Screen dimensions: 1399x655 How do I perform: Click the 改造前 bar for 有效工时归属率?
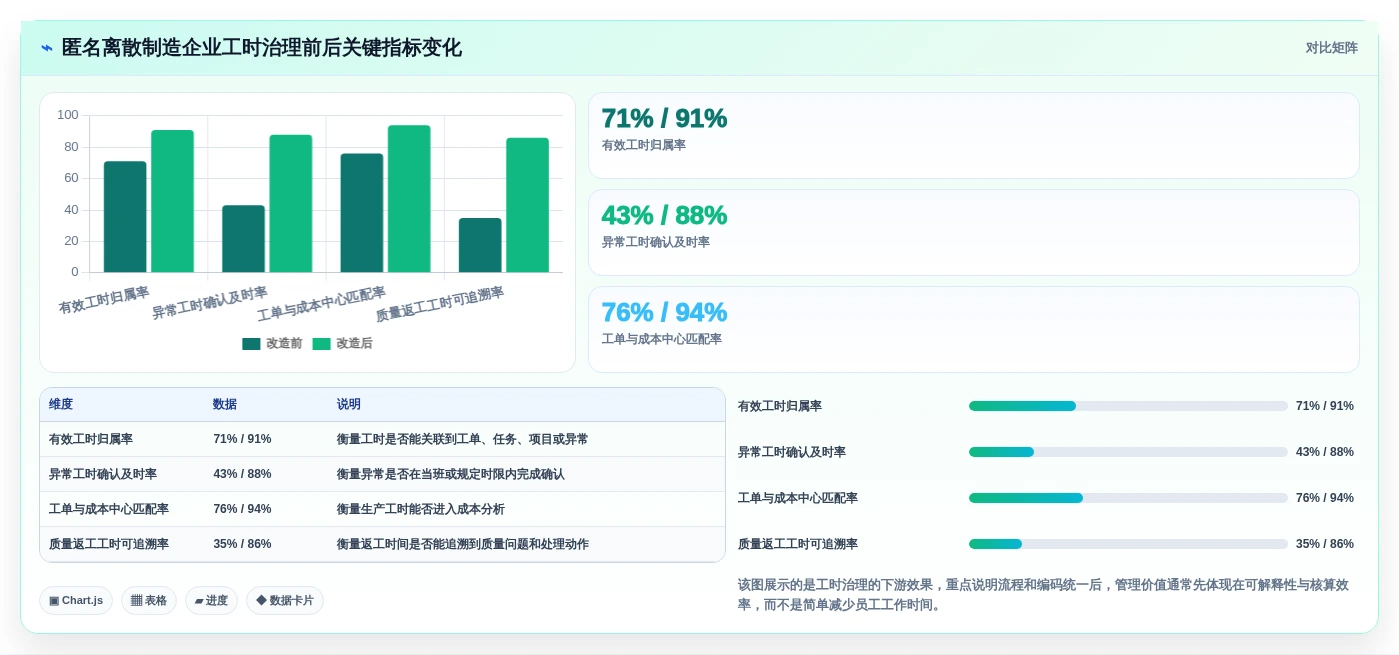tap(125, 217)
